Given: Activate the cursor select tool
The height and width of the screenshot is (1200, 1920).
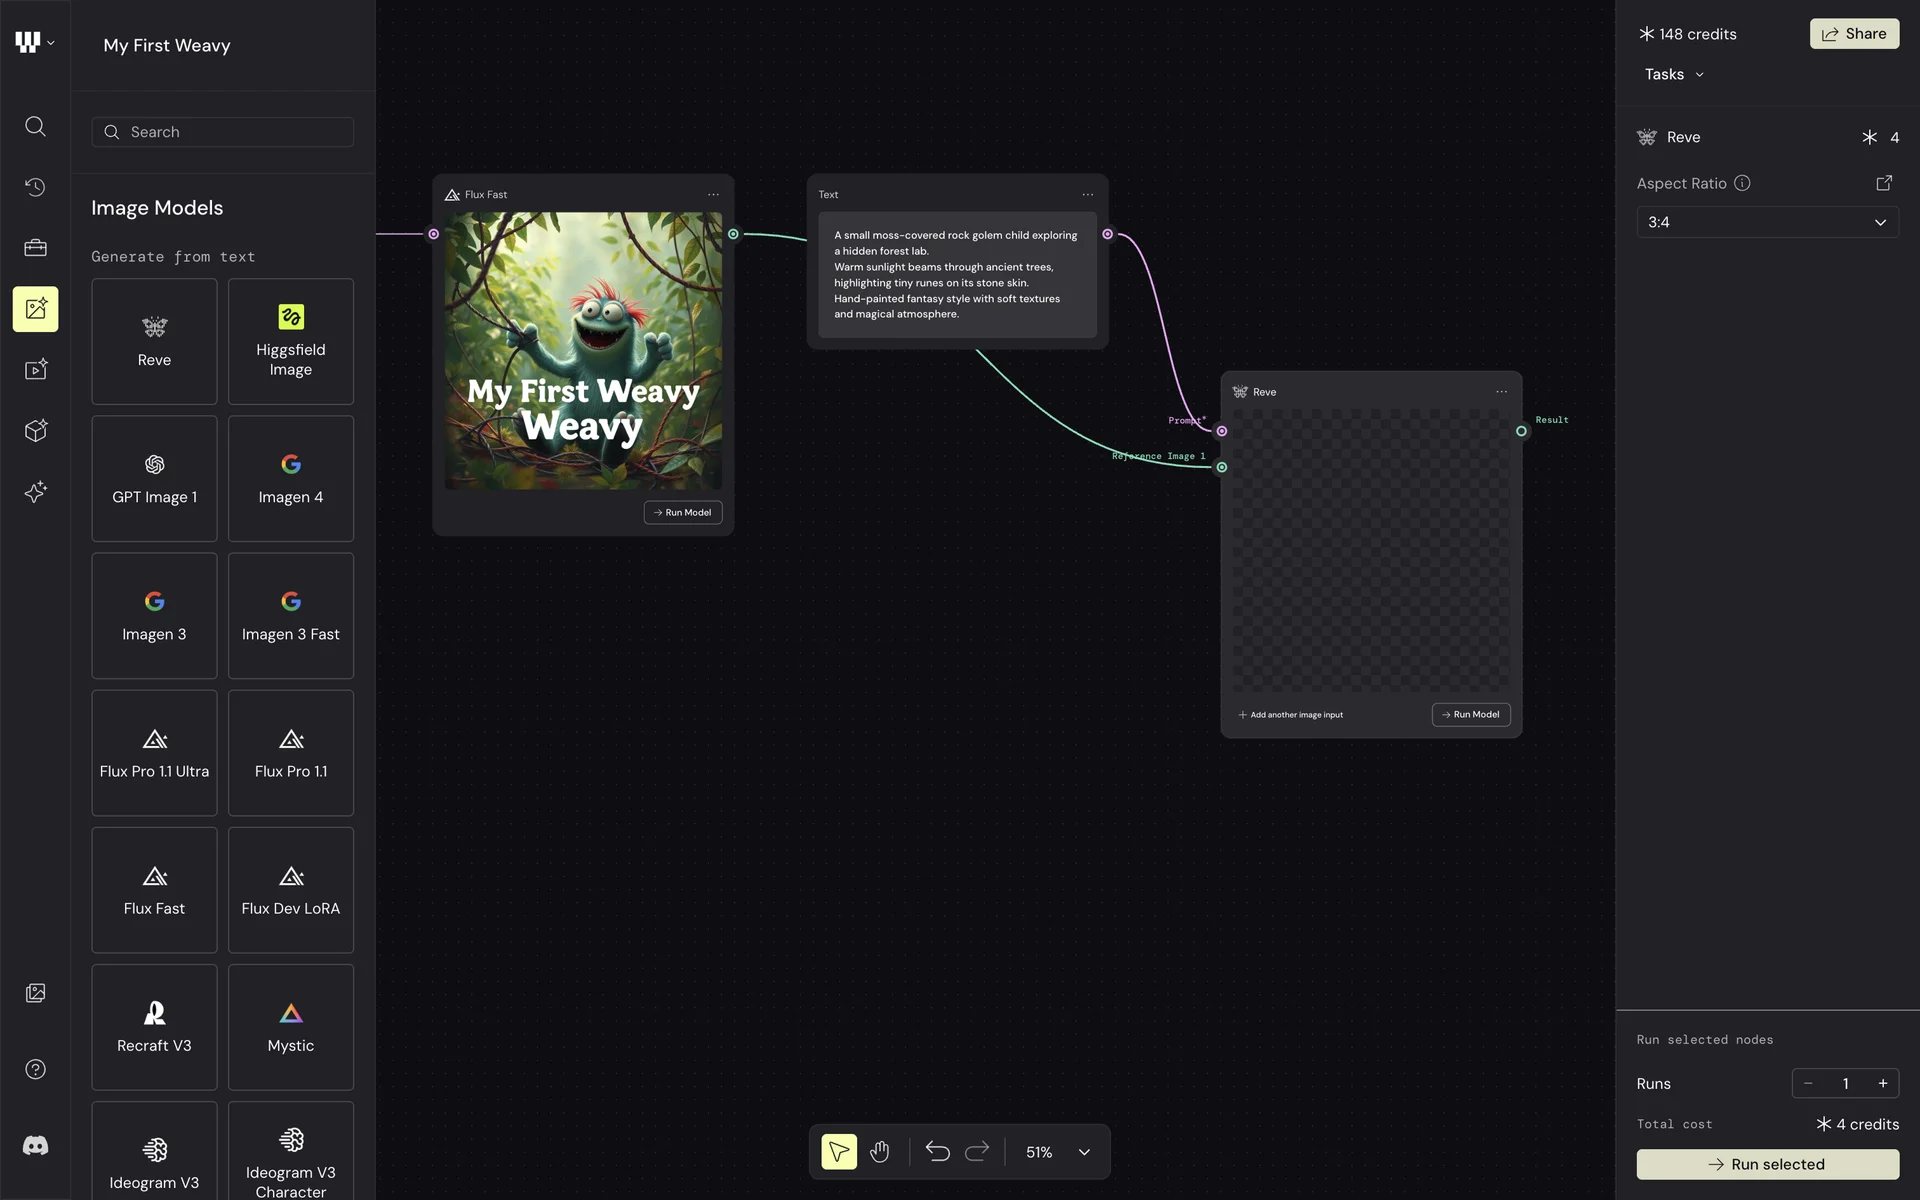Looking at the screenshot, I should pos(838,1151).
